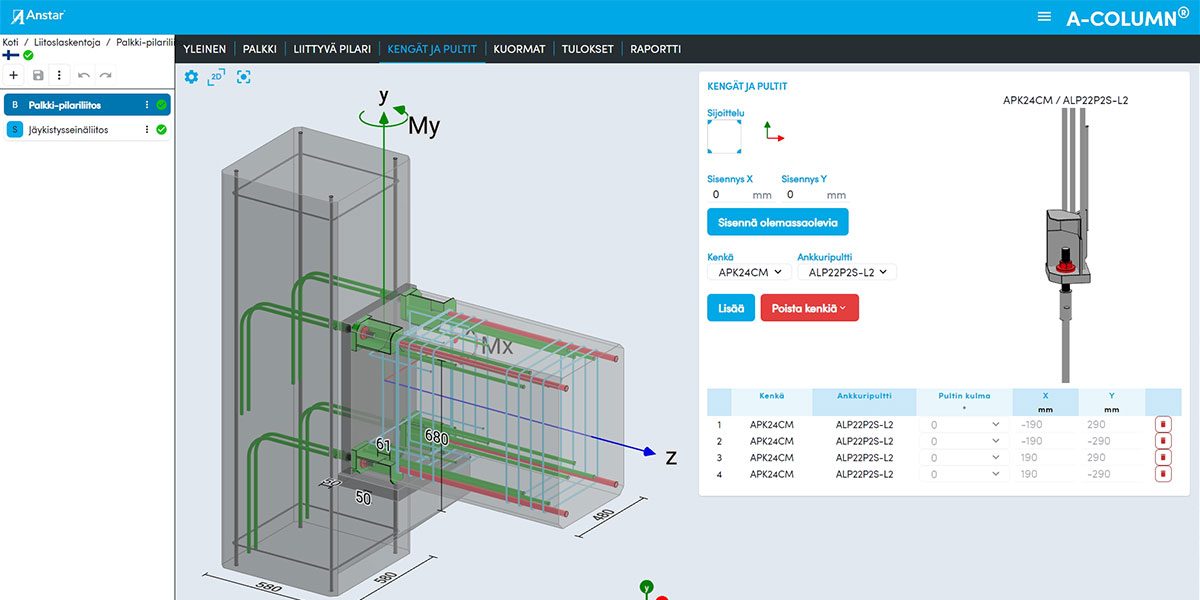Open the Pultin kulma dropdown in row 3
1200x600 pixels.
[964, 457]
